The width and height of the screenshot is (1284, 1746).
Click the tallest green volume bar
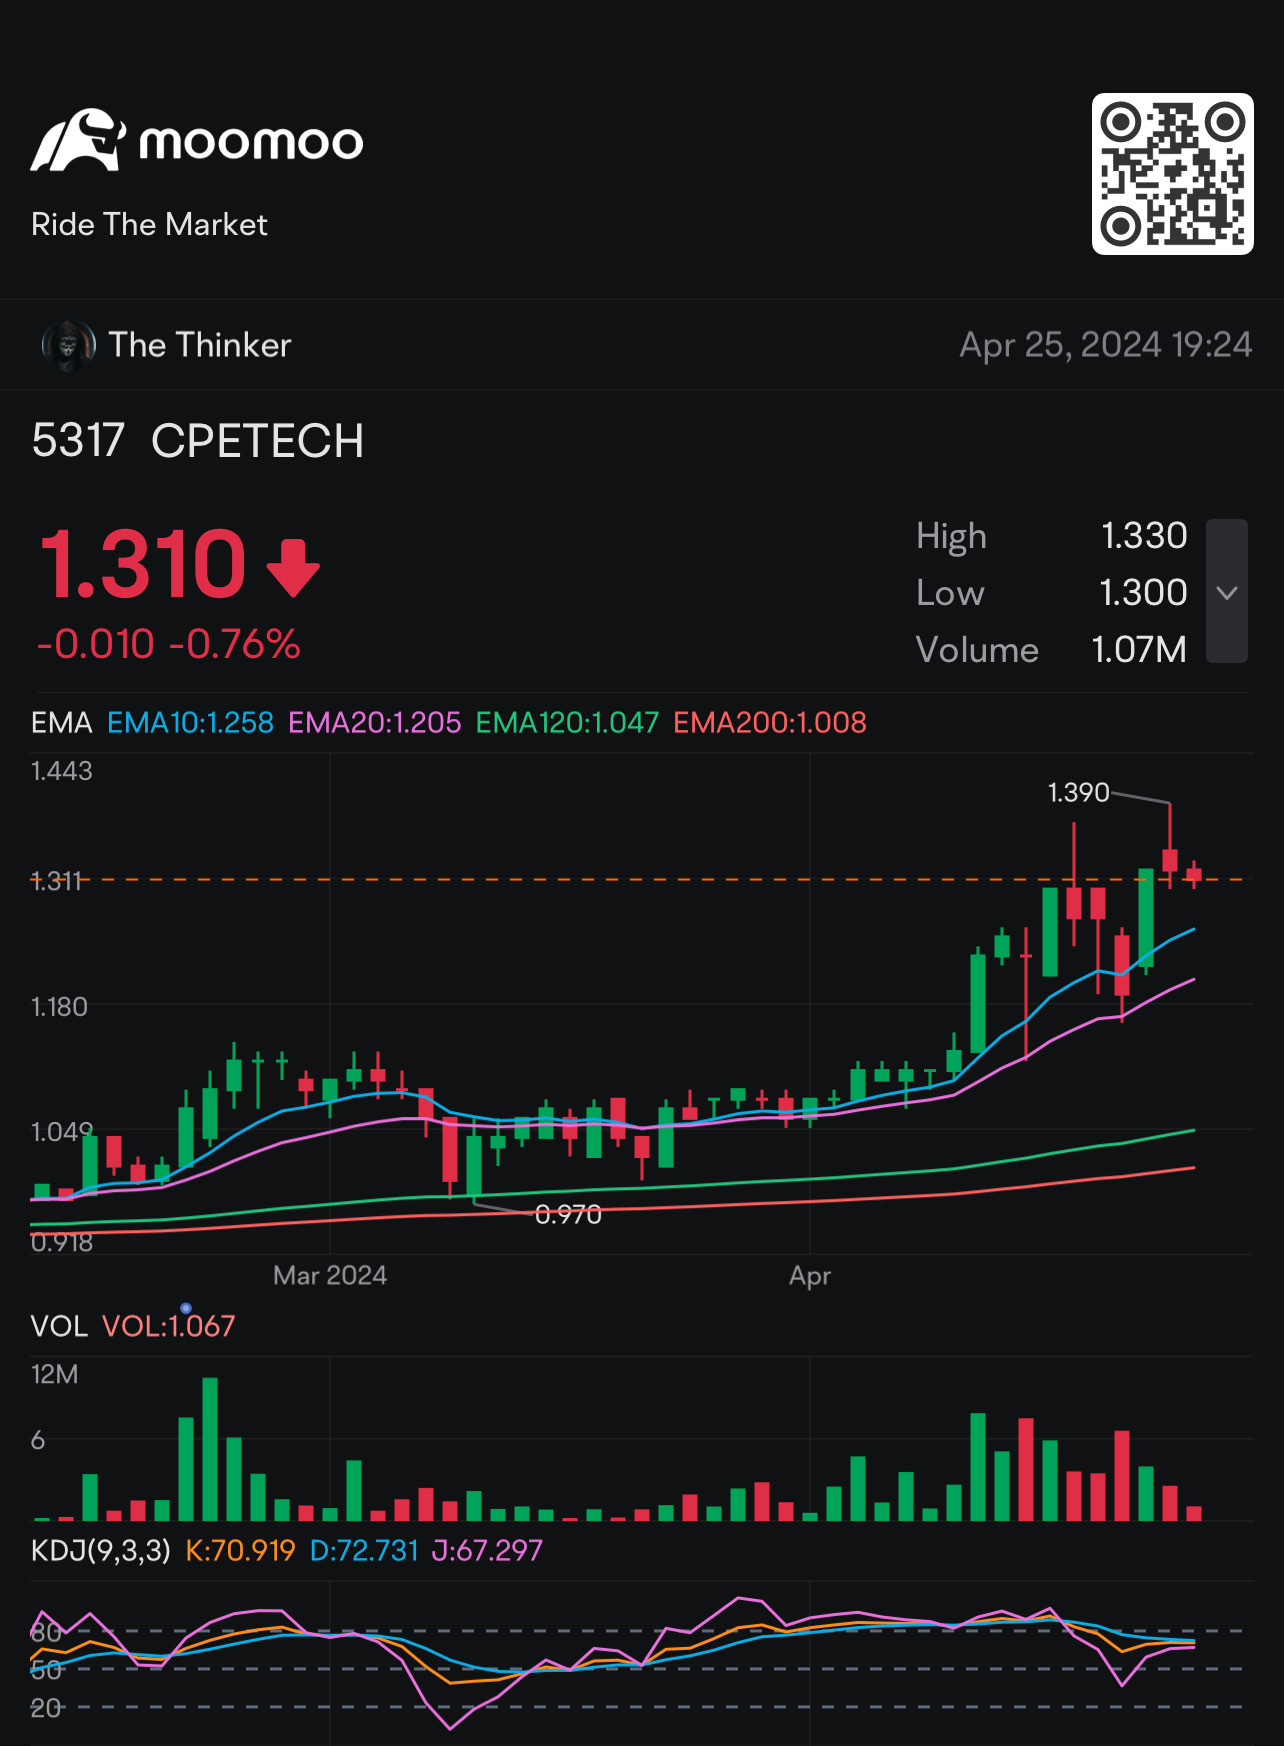pos(210,1449)
